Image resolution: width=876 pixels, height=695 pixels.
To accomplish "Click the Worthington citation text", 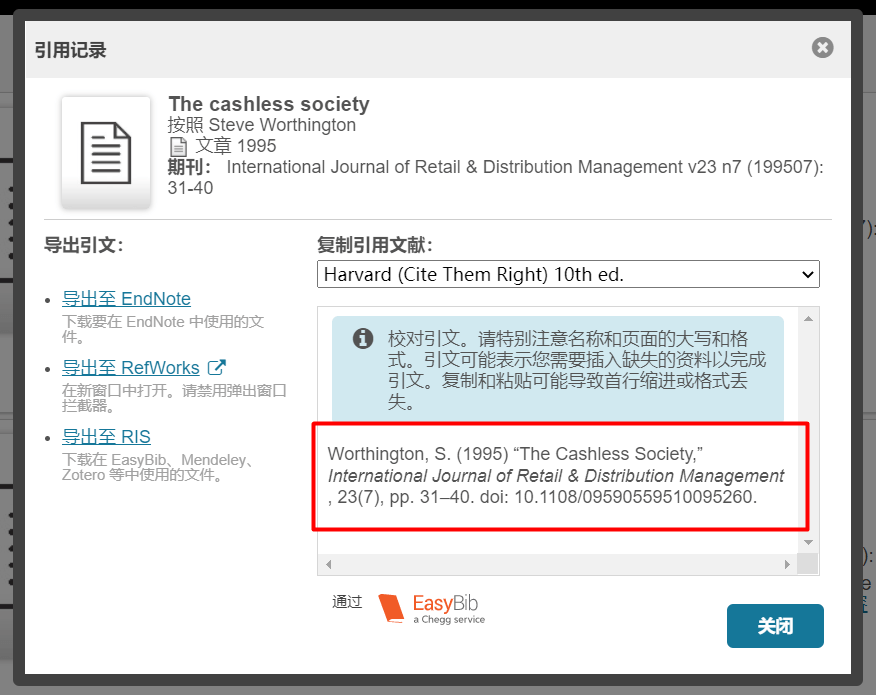I will (556, 475).
